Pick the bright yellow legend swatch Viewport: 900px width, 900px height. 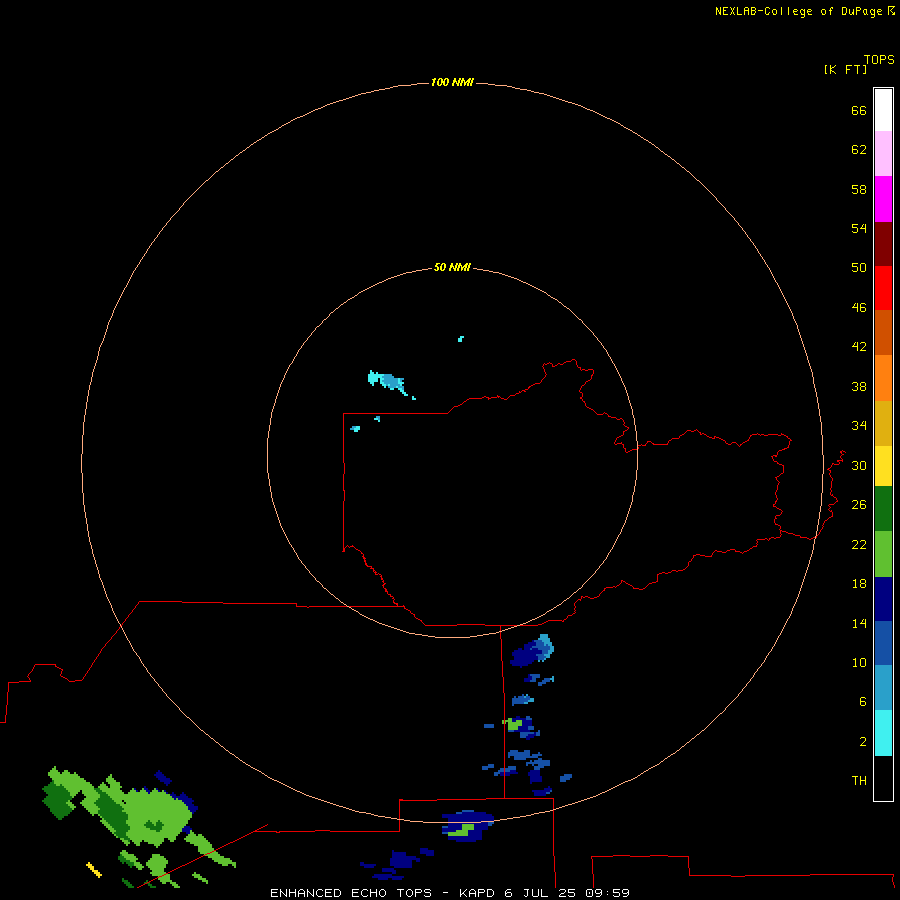tap(883, 466)
